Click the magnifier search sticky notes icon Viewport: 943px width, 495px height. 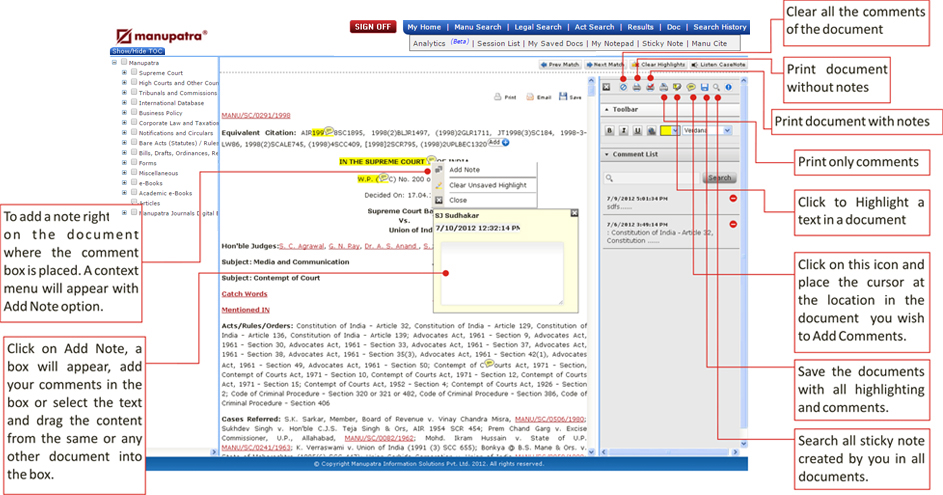pos(716,87)
